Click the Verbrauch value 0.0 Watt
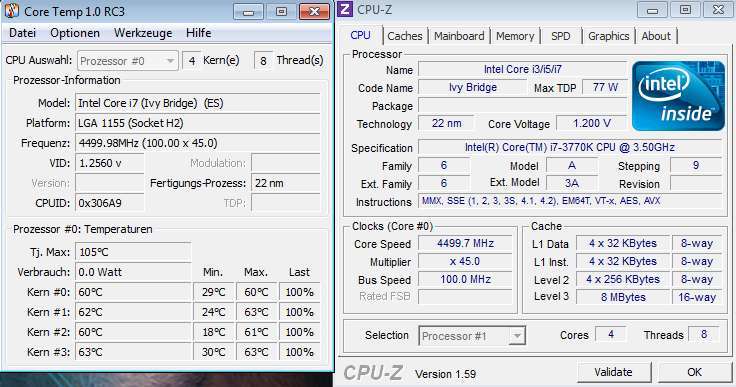The width and height of the screenshot is (736, 387). point(133,272)
